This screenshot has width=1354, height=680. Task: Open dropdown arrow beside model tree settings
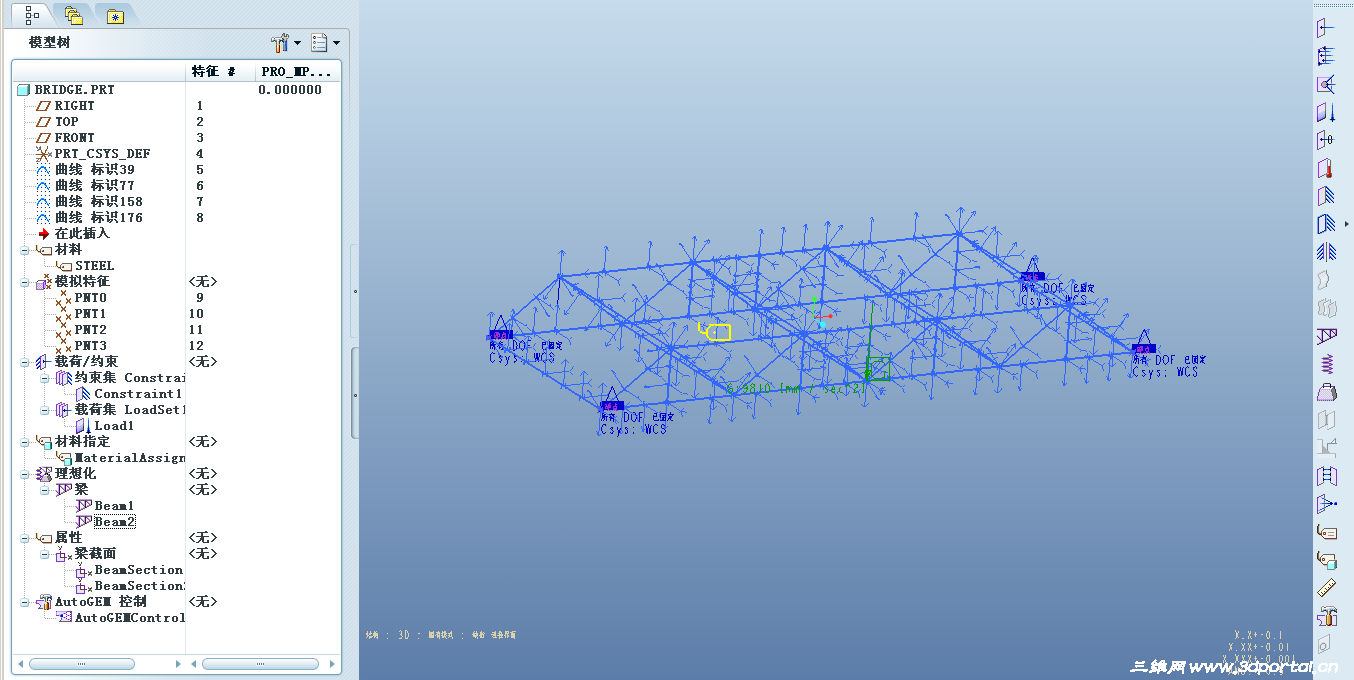click(x=298, y=43)
